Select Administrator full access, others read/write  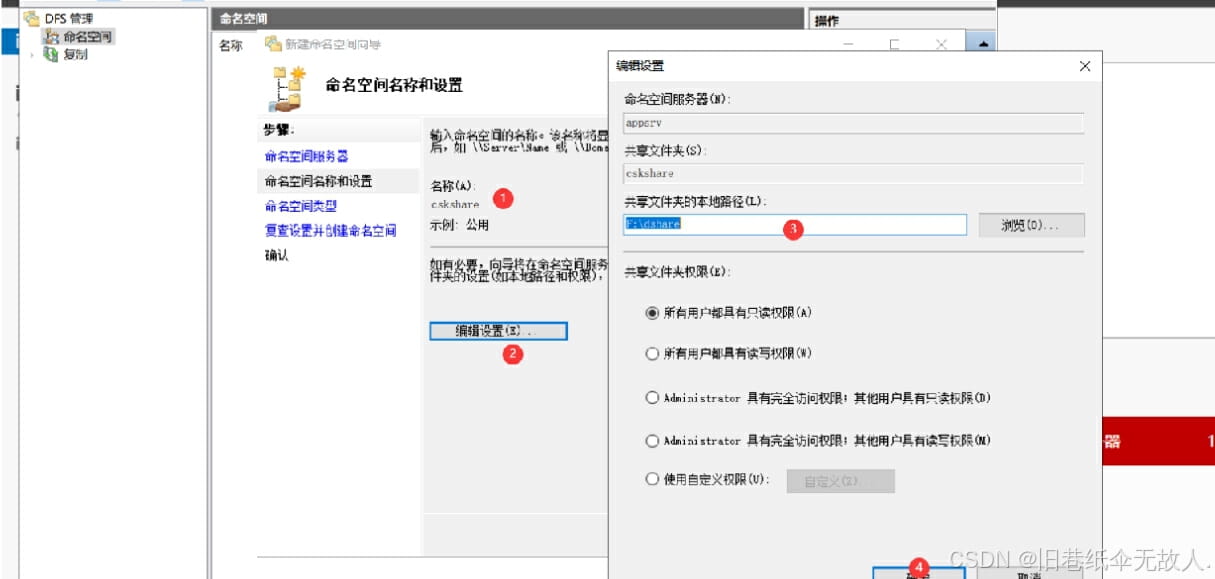tap(653, 440)
